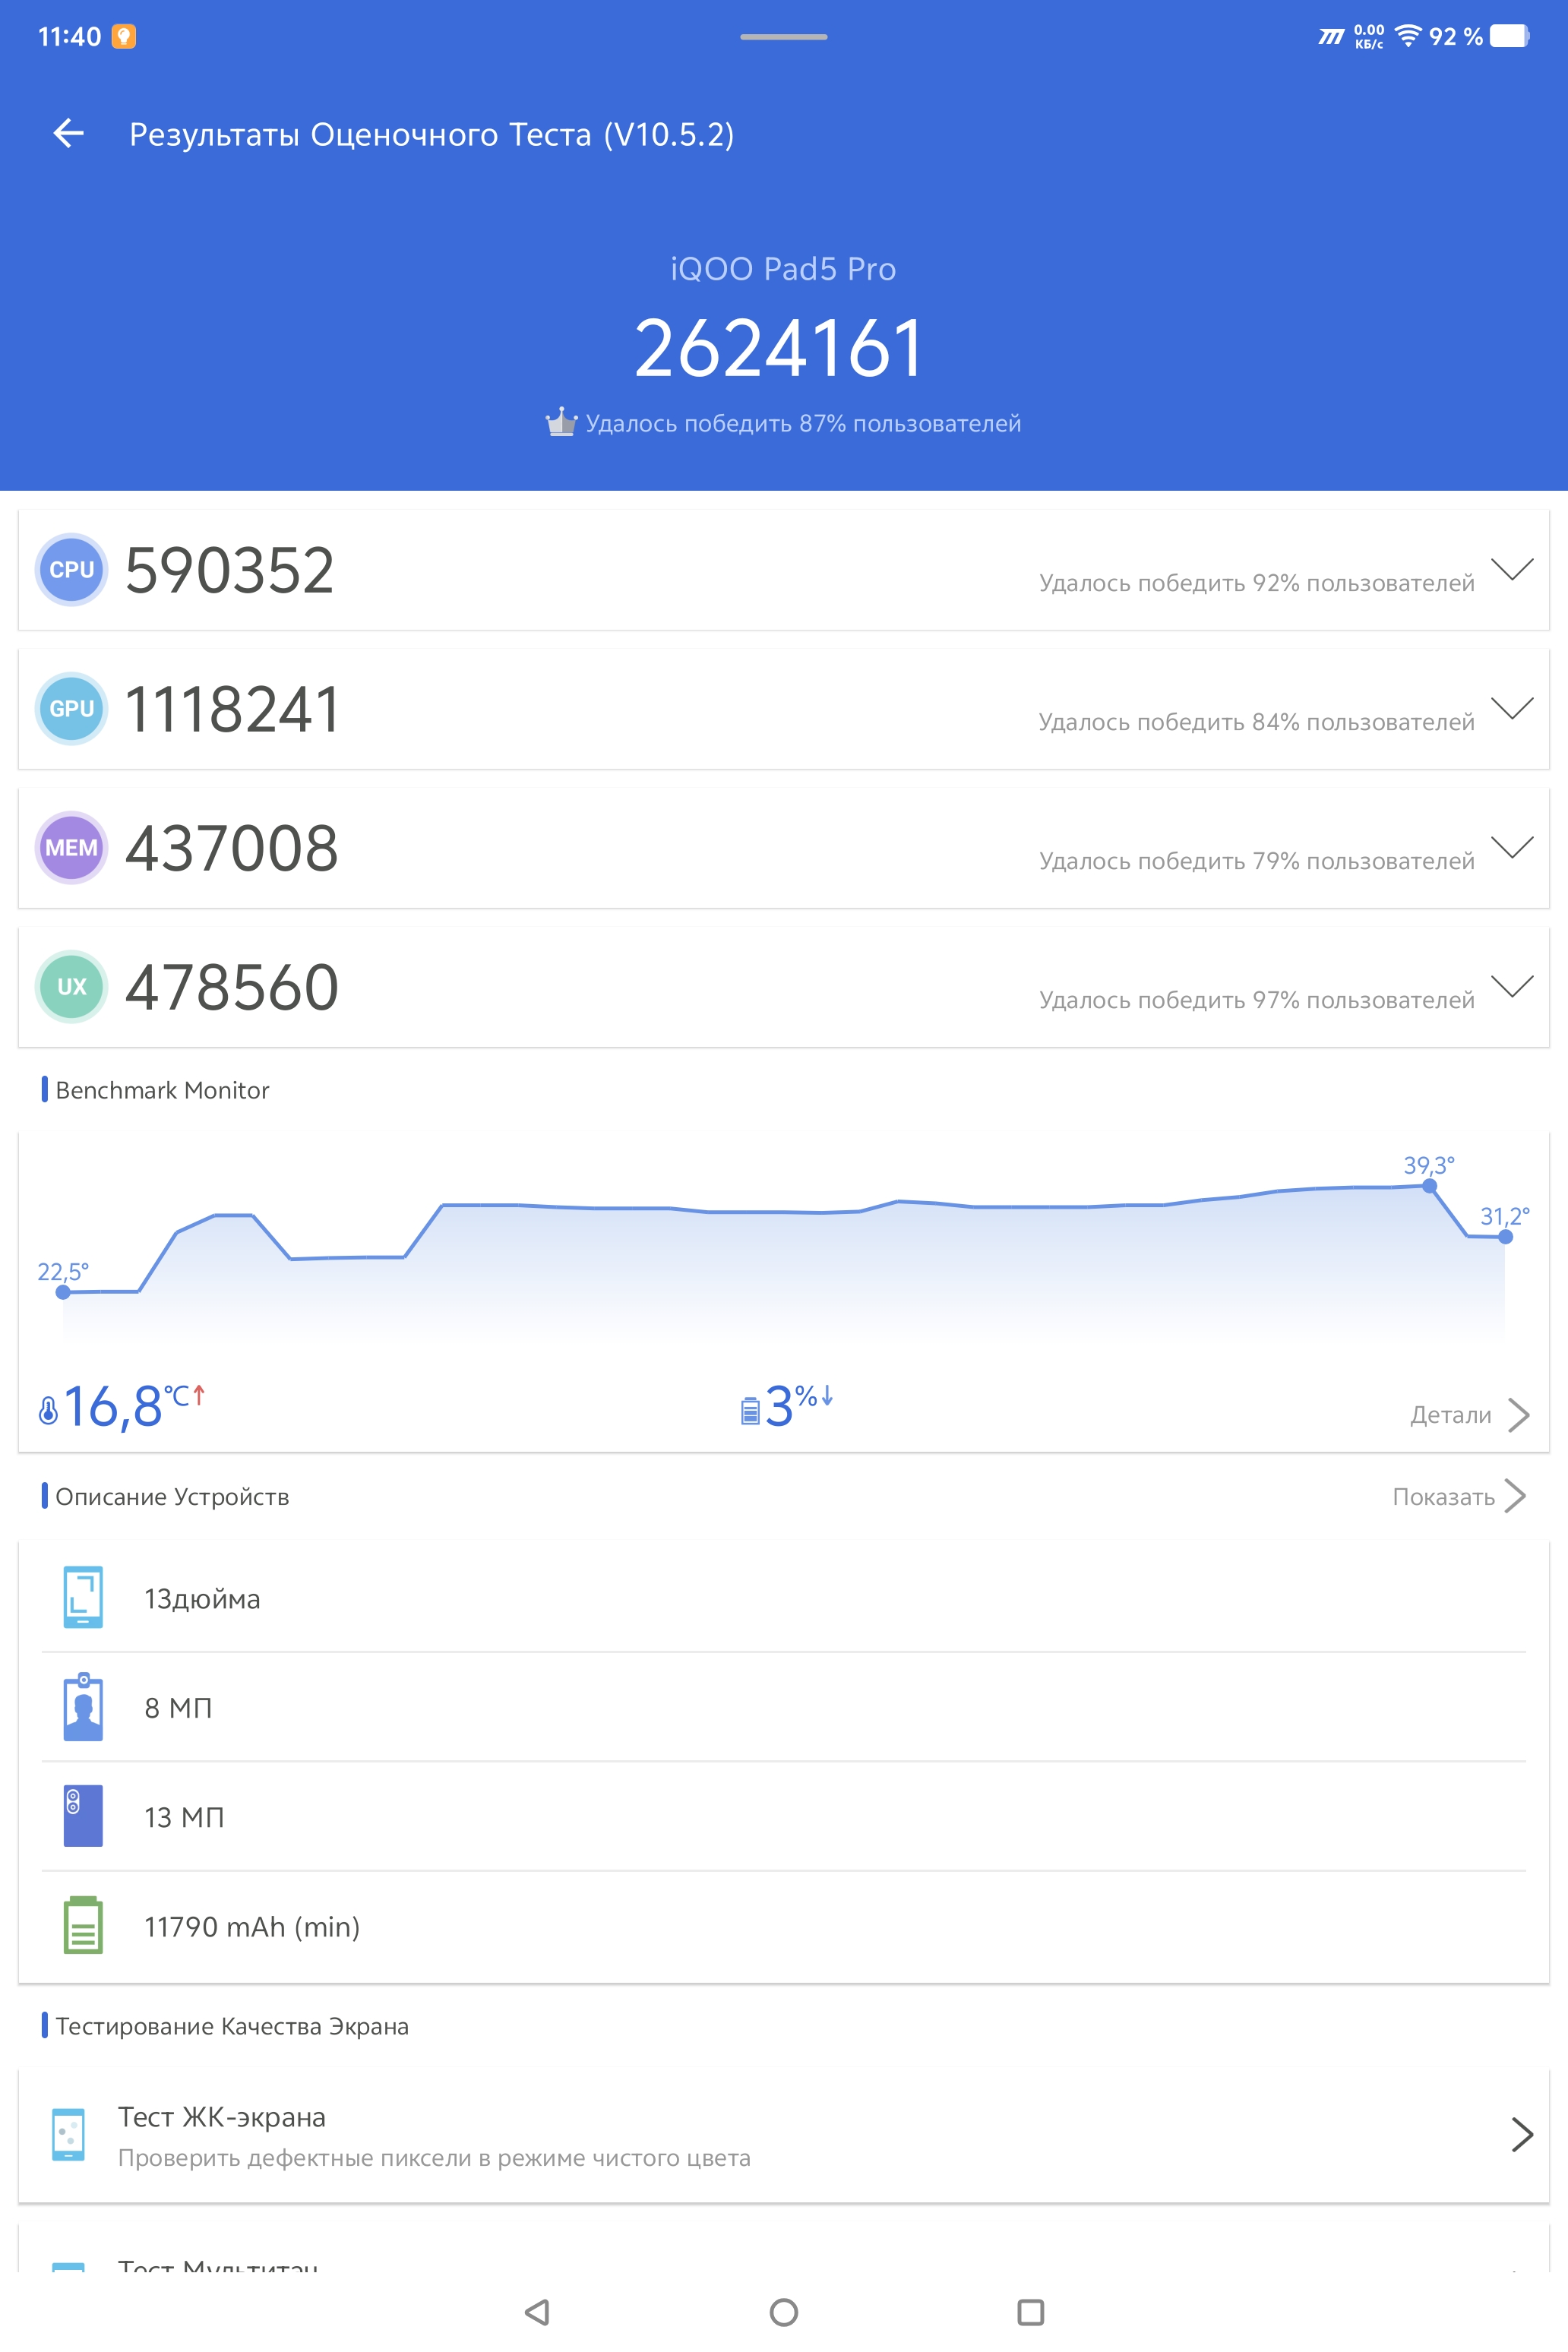Tap the thermometer temperature icon

pyautogui.click(x=48, y=1411)
